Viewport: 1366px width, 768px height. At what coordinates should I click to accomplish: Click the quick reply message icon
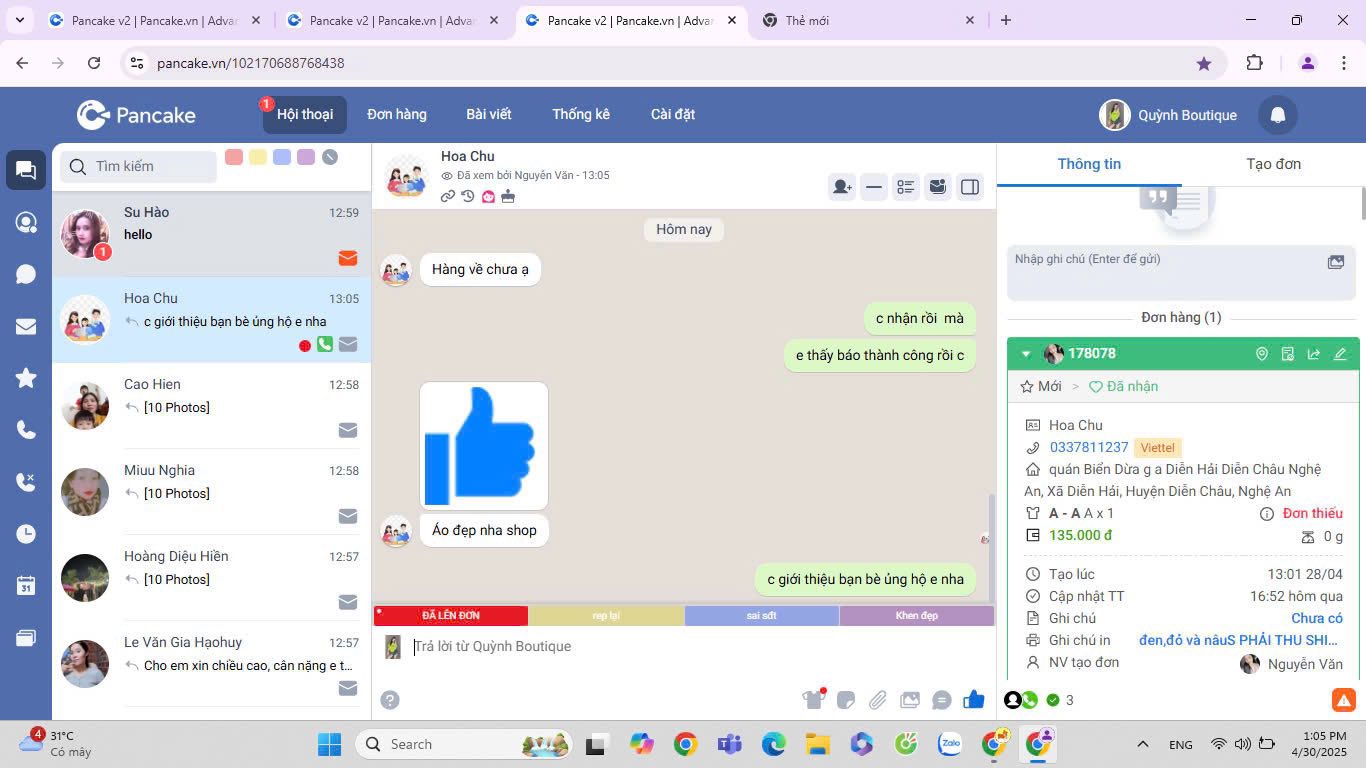(x=941, y=700)
